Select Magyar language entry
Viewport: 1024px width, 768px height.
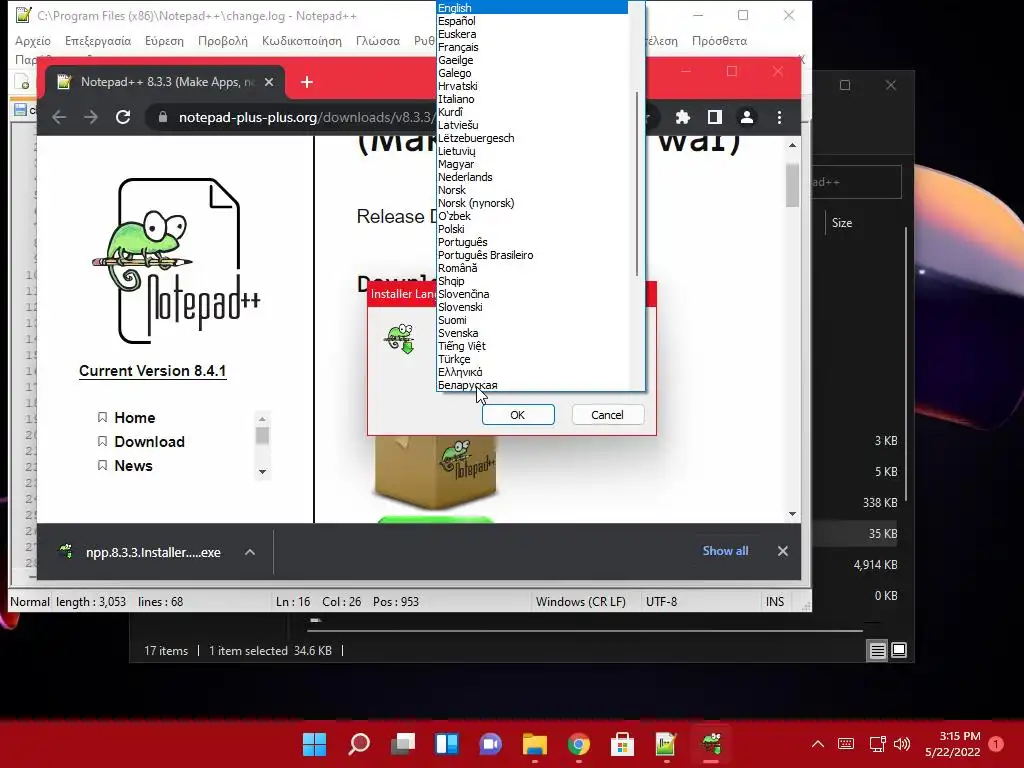click(x=532, y=164)
